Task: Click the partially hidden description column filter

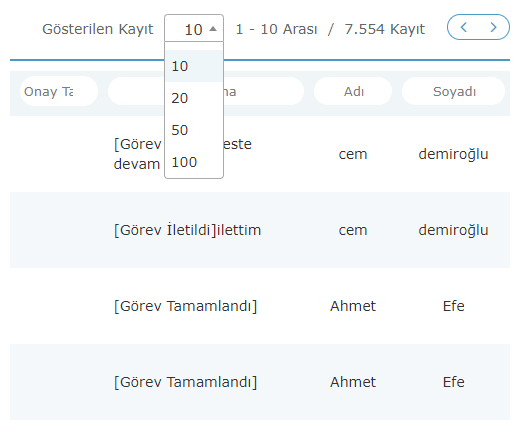Action: (206, 91)
